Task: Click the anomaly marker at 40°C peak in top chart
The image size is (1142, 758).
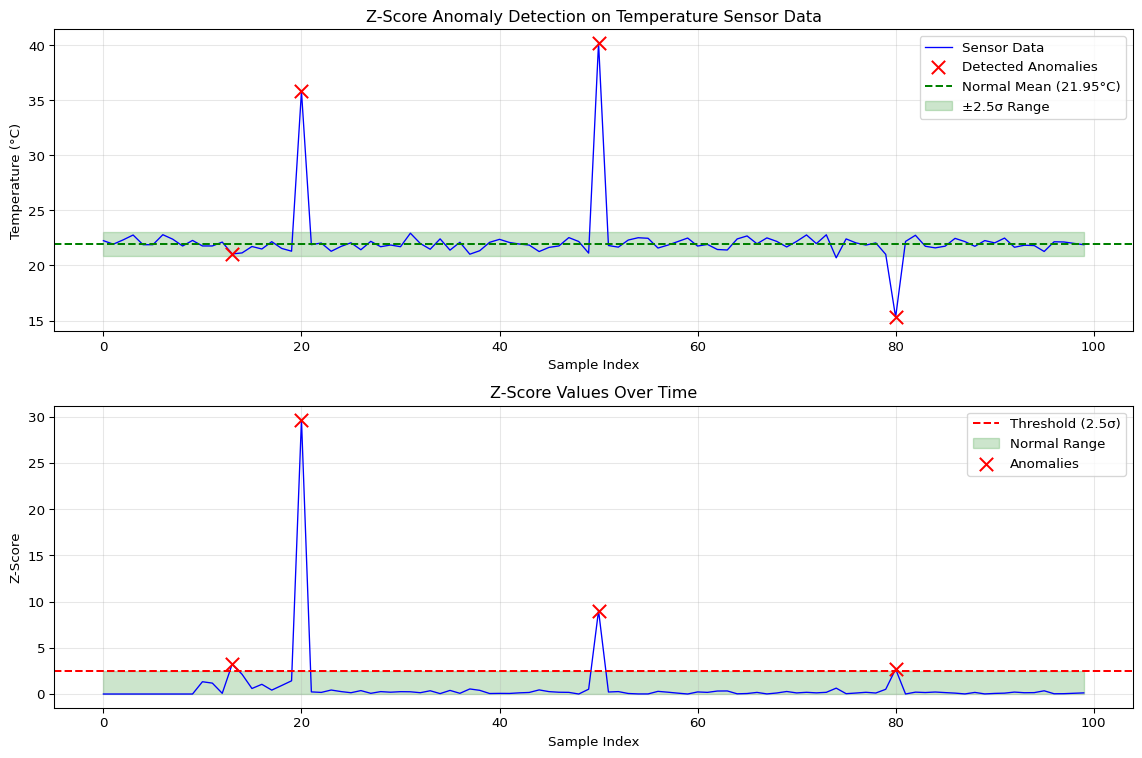Action: click(x=599, y=44)
